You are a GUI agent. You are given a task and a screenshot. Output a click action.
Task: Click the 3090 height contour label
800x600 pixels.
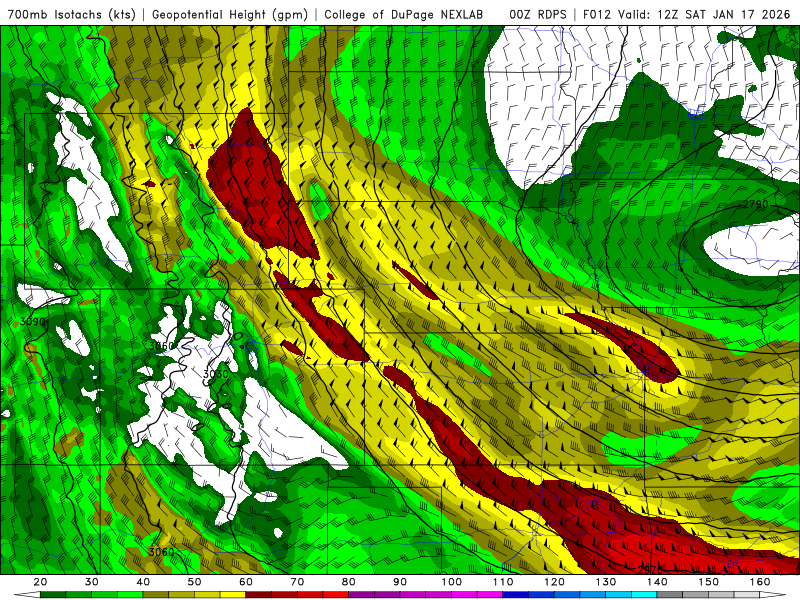33,322
